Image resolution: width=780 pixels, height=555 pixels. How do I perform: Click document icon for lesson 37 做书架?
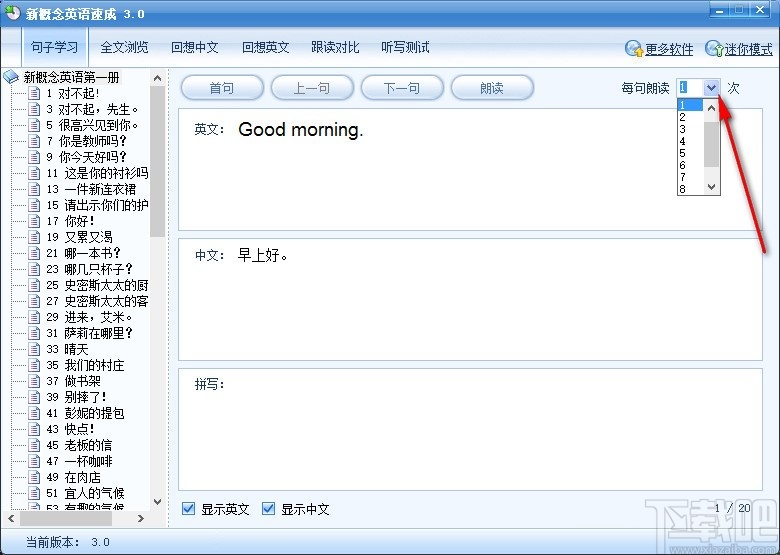tap(34, 380)
